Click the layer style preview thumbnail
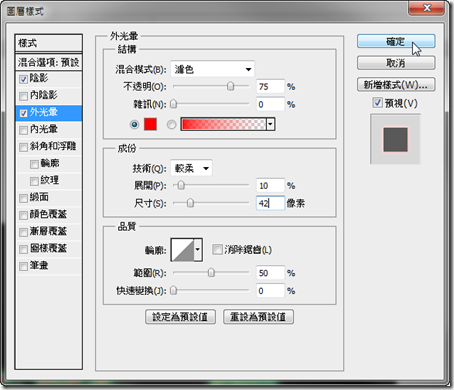Image resolution: width=454 pixels, height=390 pixels. (x=395, y=139)
